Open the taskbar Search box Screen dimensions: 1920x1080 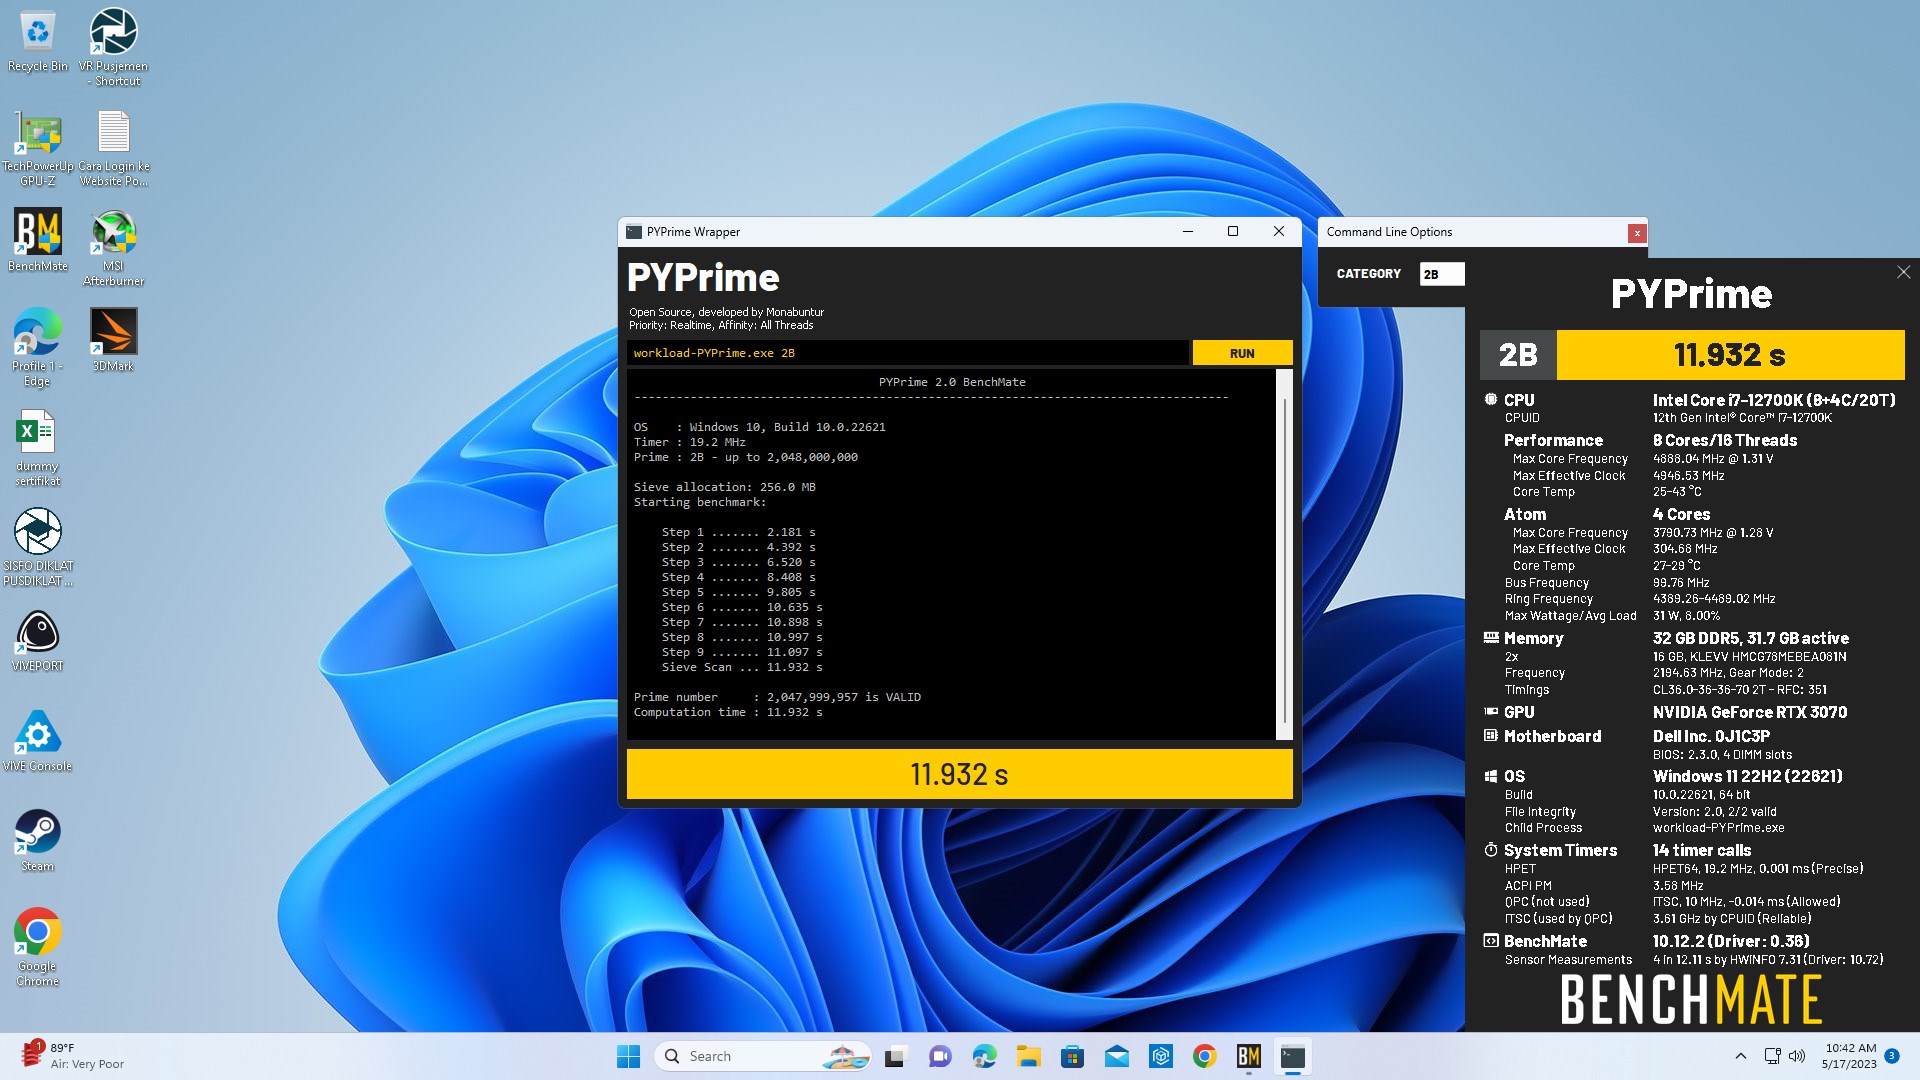pyautogui.click(x=763, y=1056)
